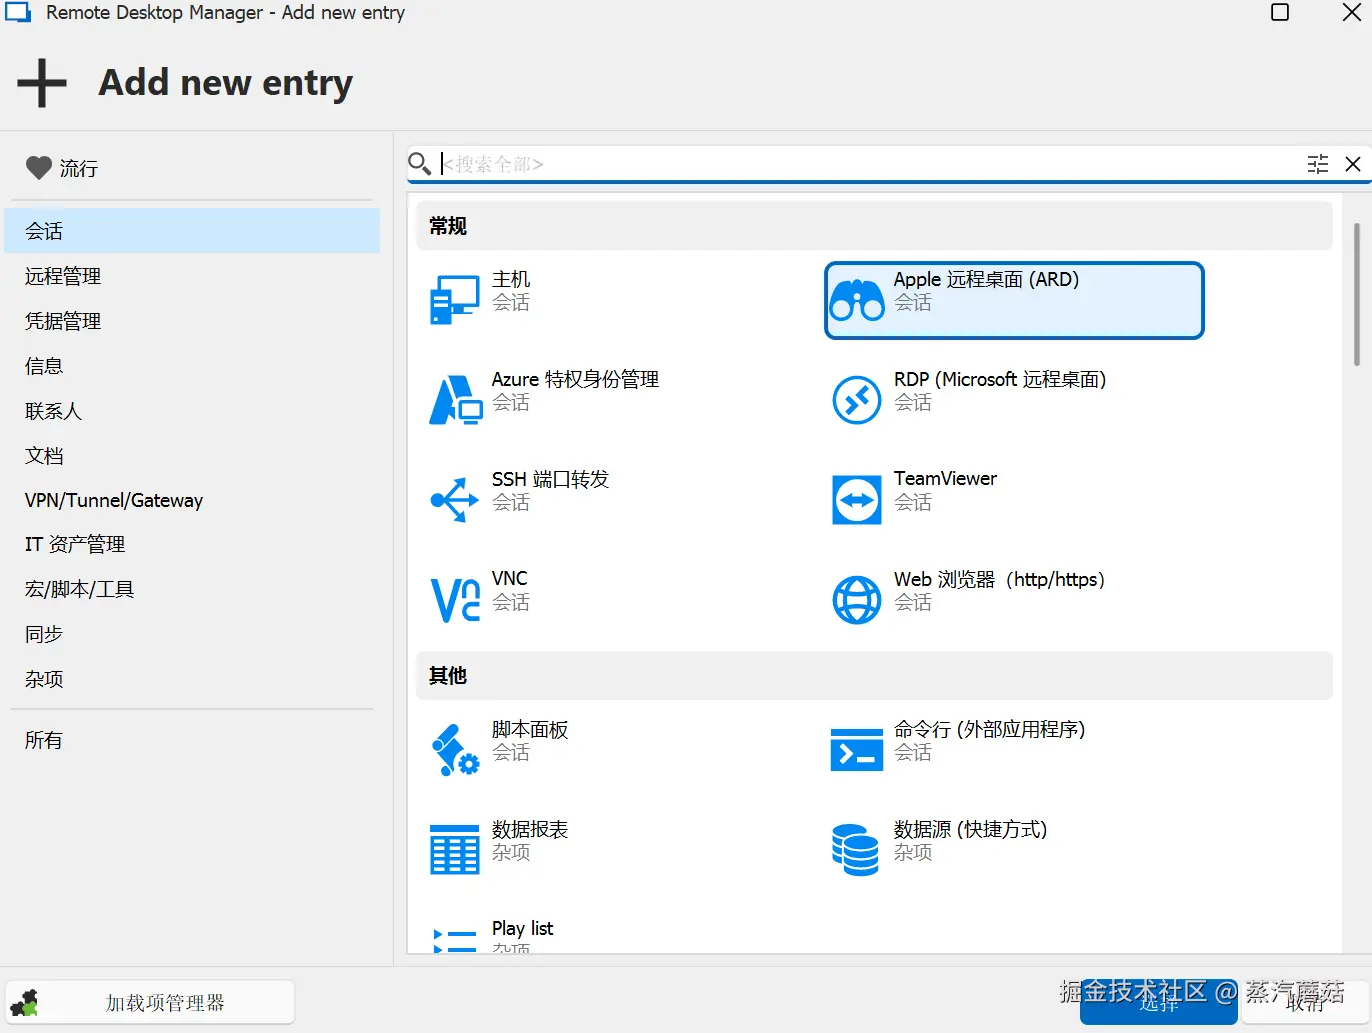Click the 'SSH 端口转发' label
Screen dimensions: 1372x1033
(x=550, y=480)
